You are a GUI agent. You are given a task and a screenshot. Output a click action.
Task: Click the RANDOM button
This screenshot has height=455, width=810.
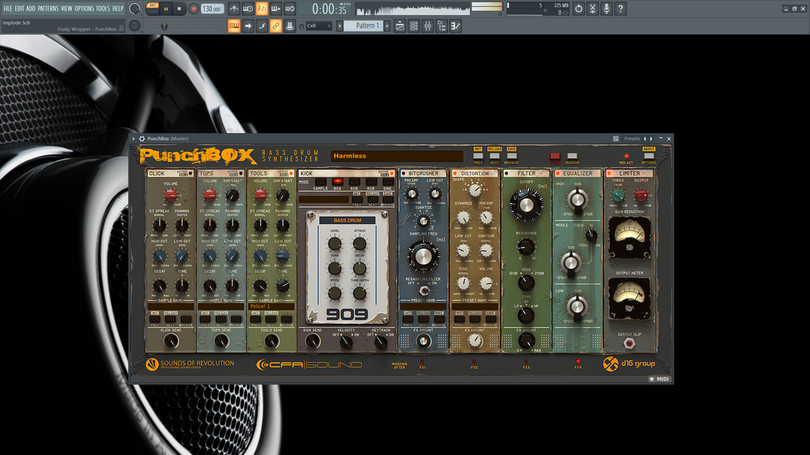point(572,156)
